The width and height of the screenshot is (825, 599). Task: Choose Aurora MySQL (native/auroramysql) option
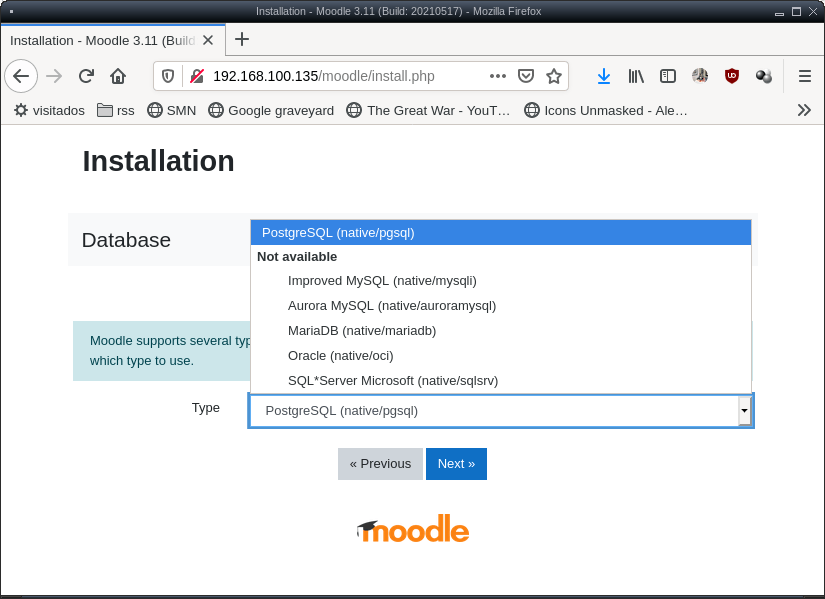(x=501, y=306)
